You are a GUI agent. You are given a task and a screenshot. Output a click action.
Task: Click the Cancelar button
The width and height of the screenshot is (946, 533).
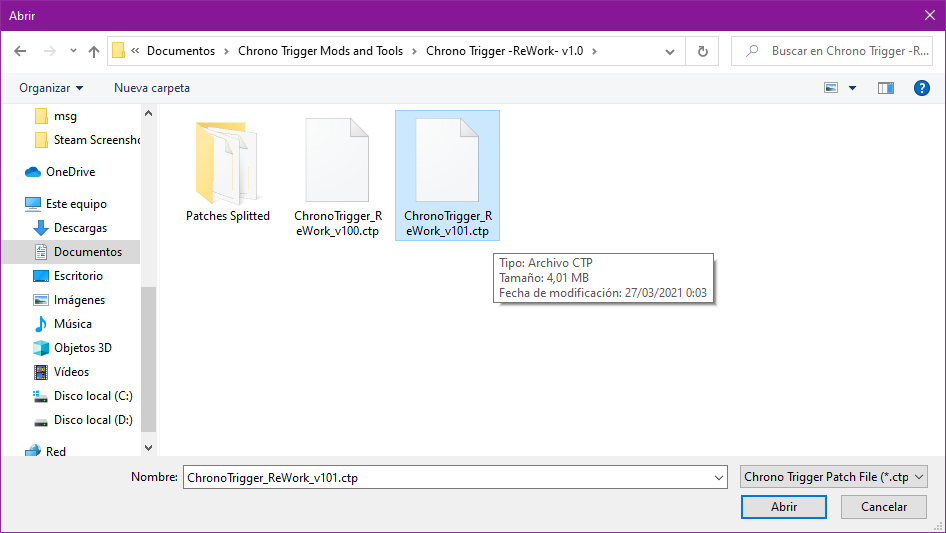click(x=884, y=507)
